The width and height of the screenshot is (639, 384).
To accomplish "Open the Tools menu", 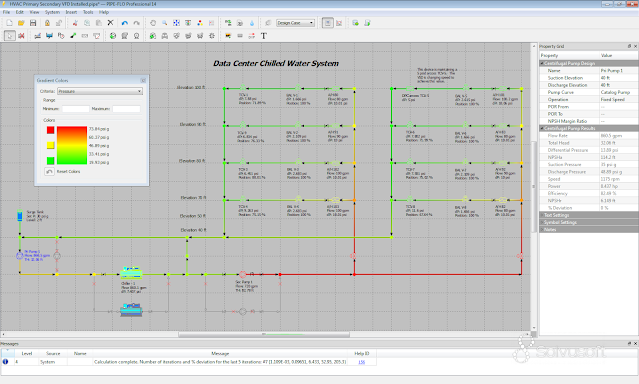I will pyautogui.click(x=88, y=12).
